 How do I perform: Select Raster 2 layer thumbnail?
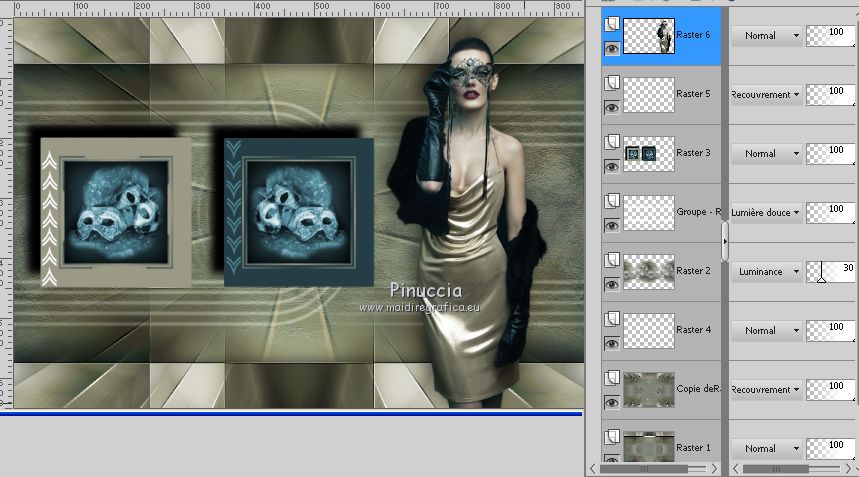[649, 272]
